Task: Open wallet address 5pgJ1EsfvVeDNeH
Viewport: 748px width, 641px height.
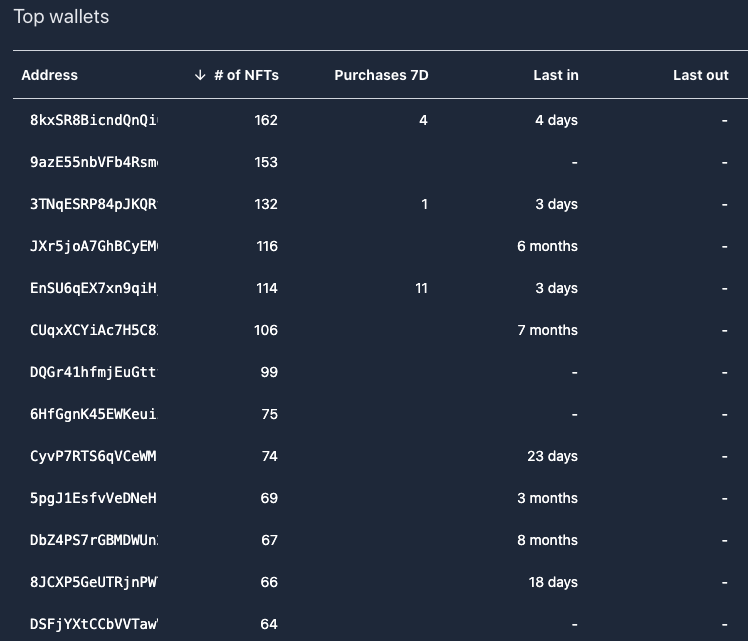Action: (x=94, y=498)
